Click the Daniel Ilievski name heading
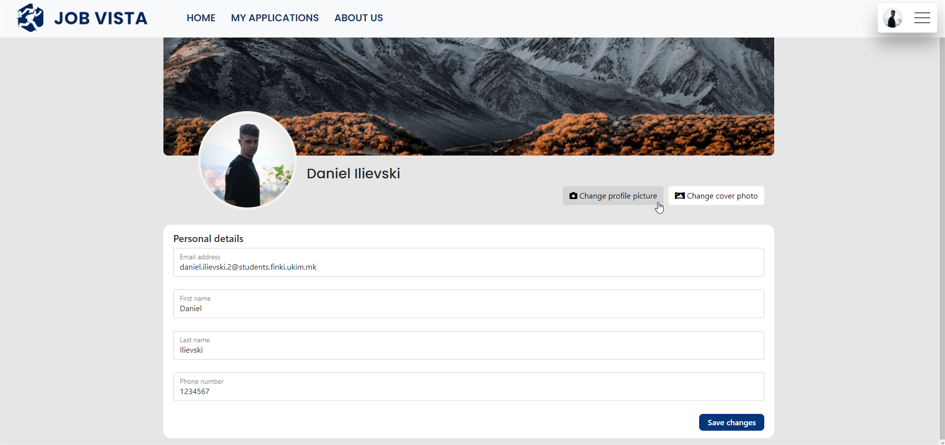 tap(353, 174)
